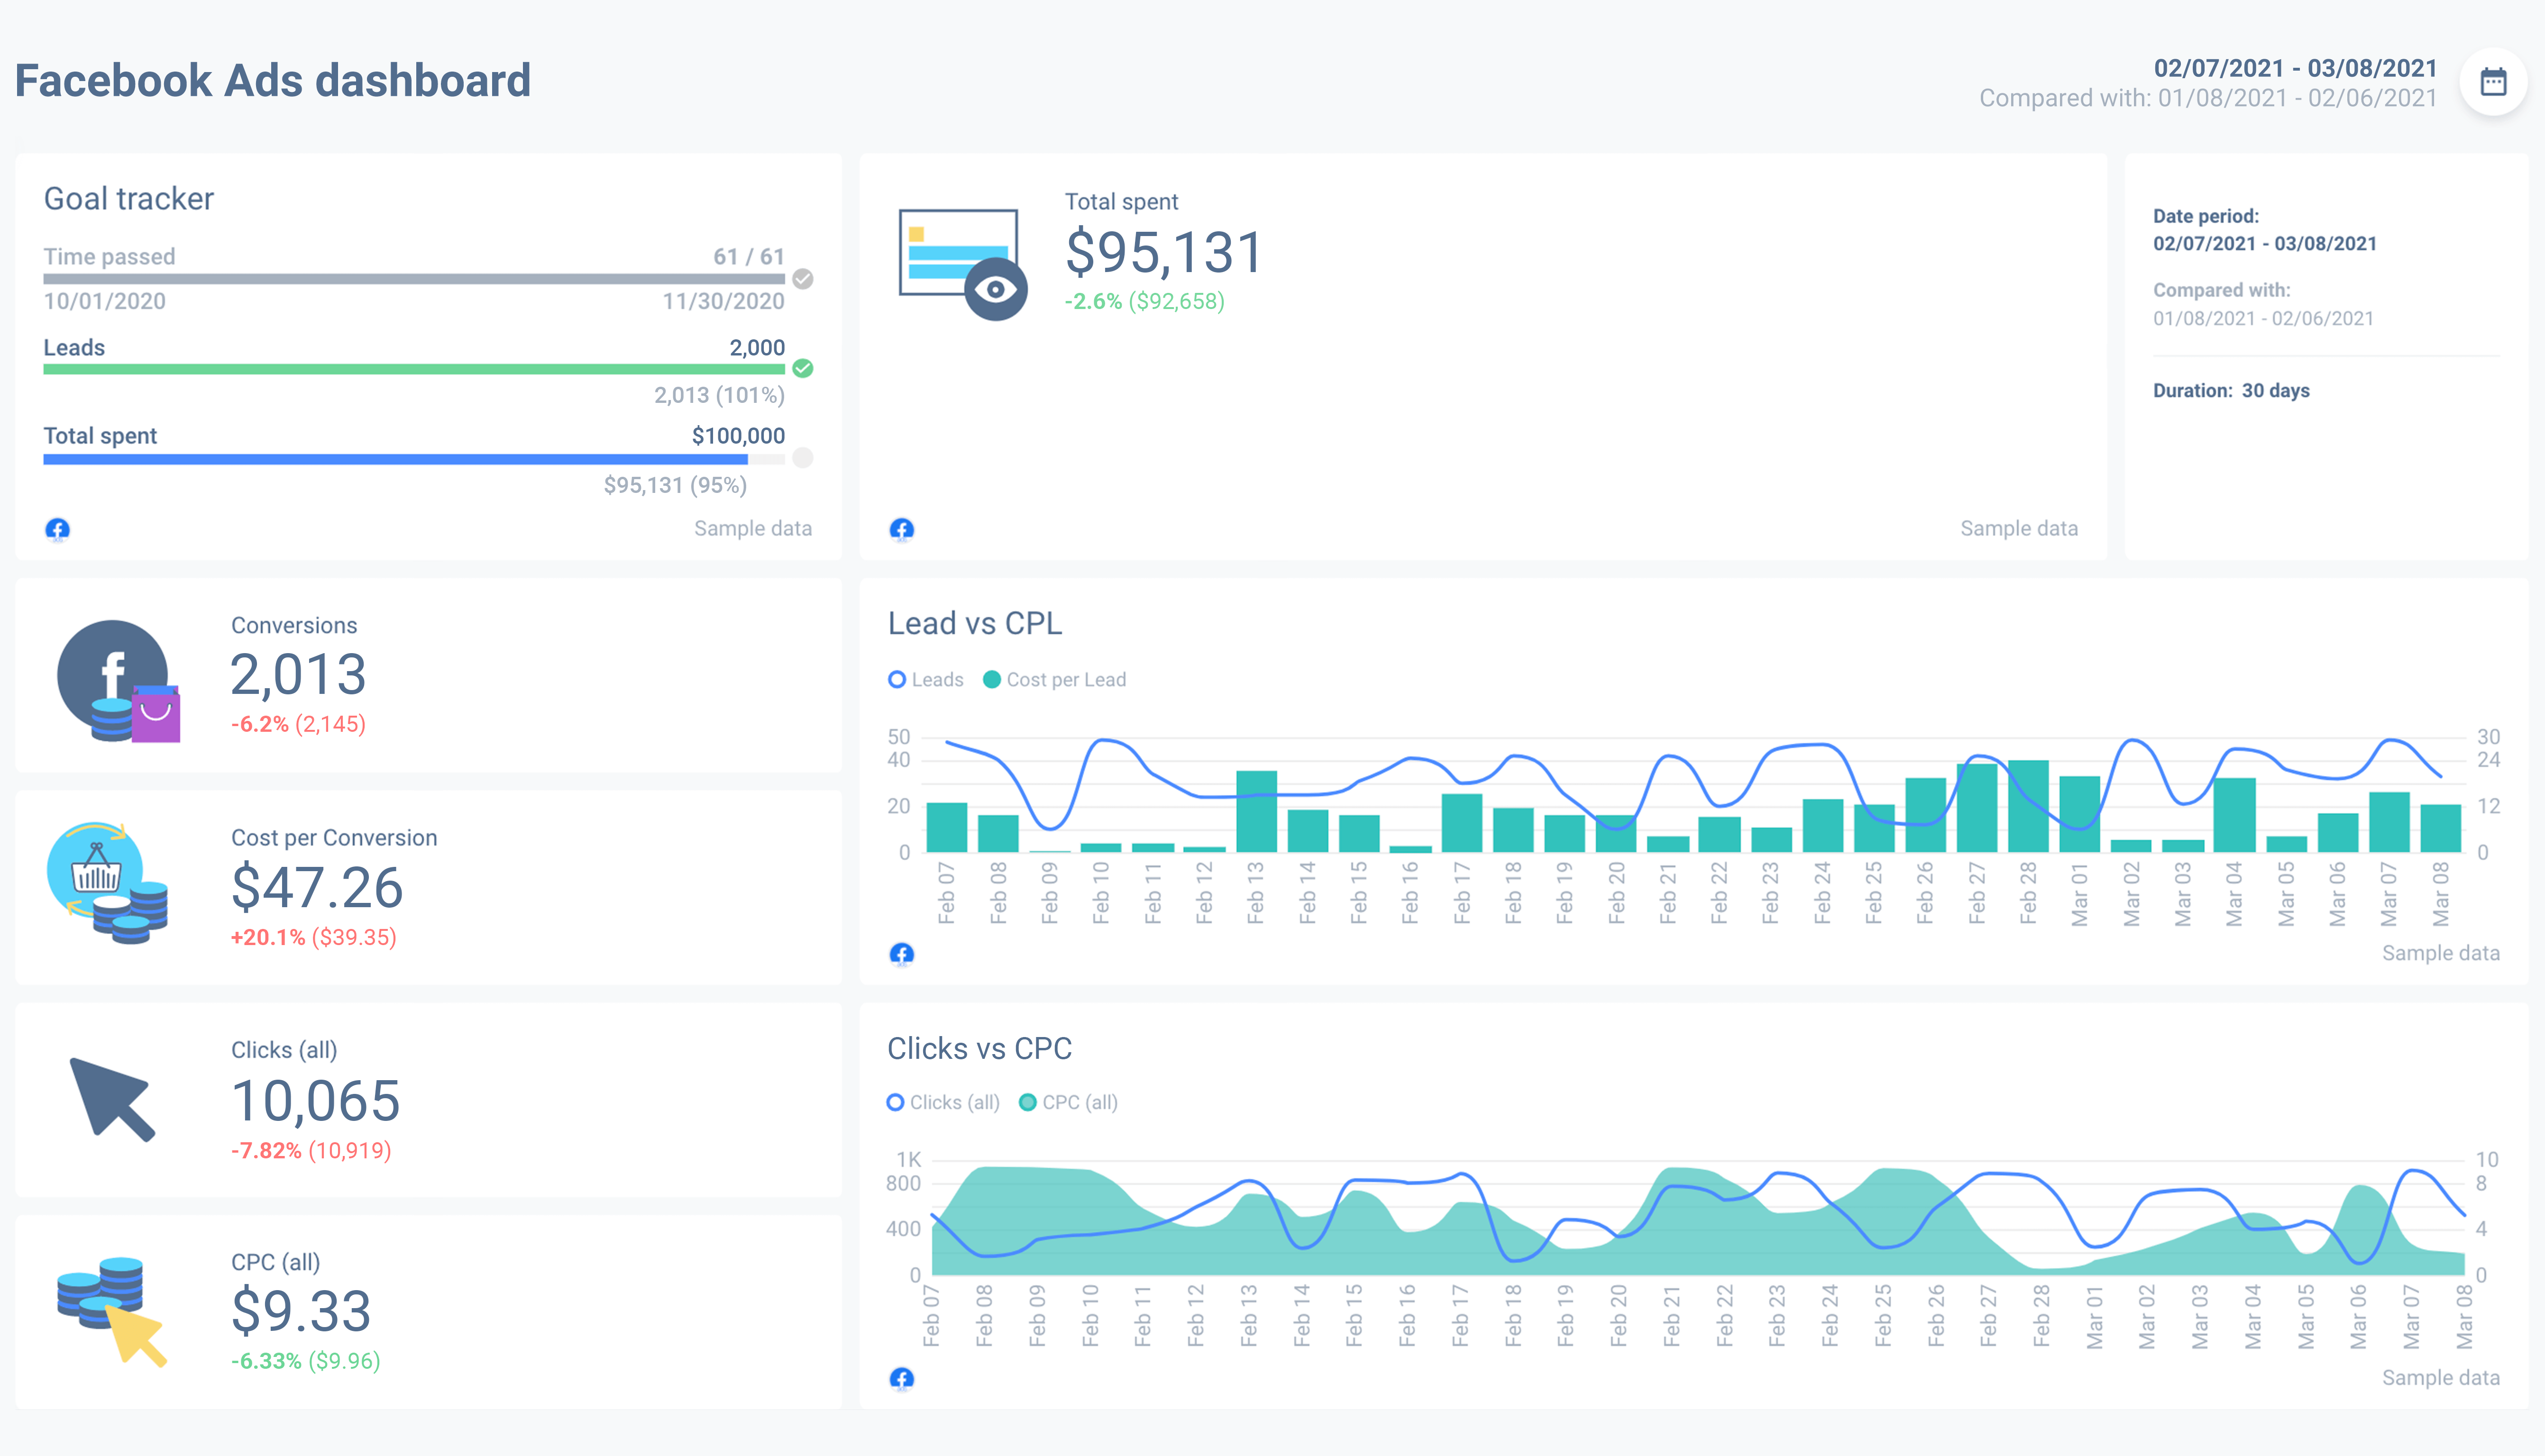Click the shopping basket Cost per Conversion icon
Viewport: 2545px width, 1456px height.
[107, 884]
